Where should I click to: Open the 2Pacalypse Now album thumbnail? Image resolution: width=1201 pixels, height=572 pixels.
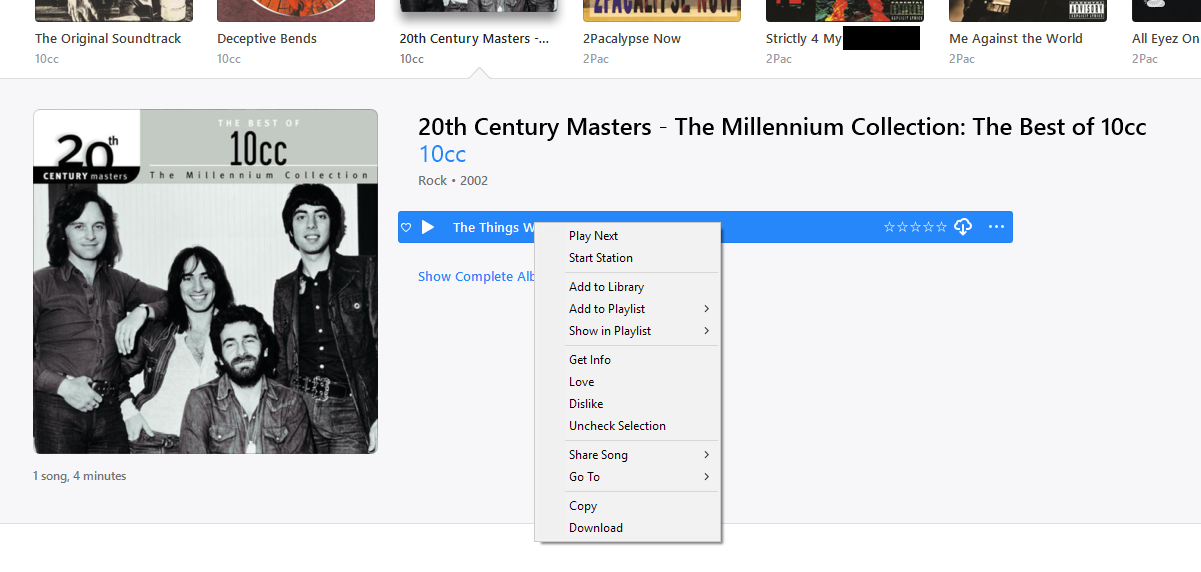(x=661, y=10)
